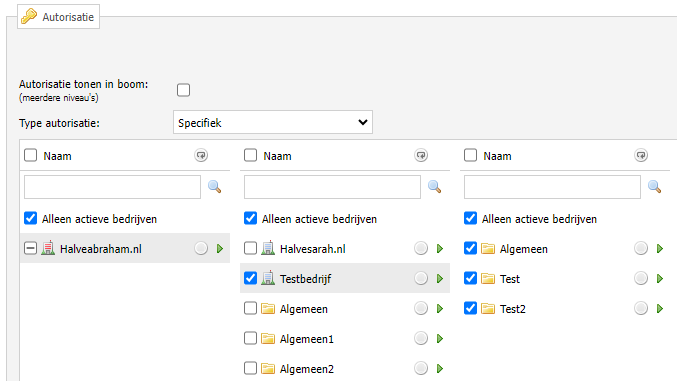The width and height of the screenshot is (677, 381).
Task: Check the Algemeen2 checkbox
Action: [x=250, y=368]
